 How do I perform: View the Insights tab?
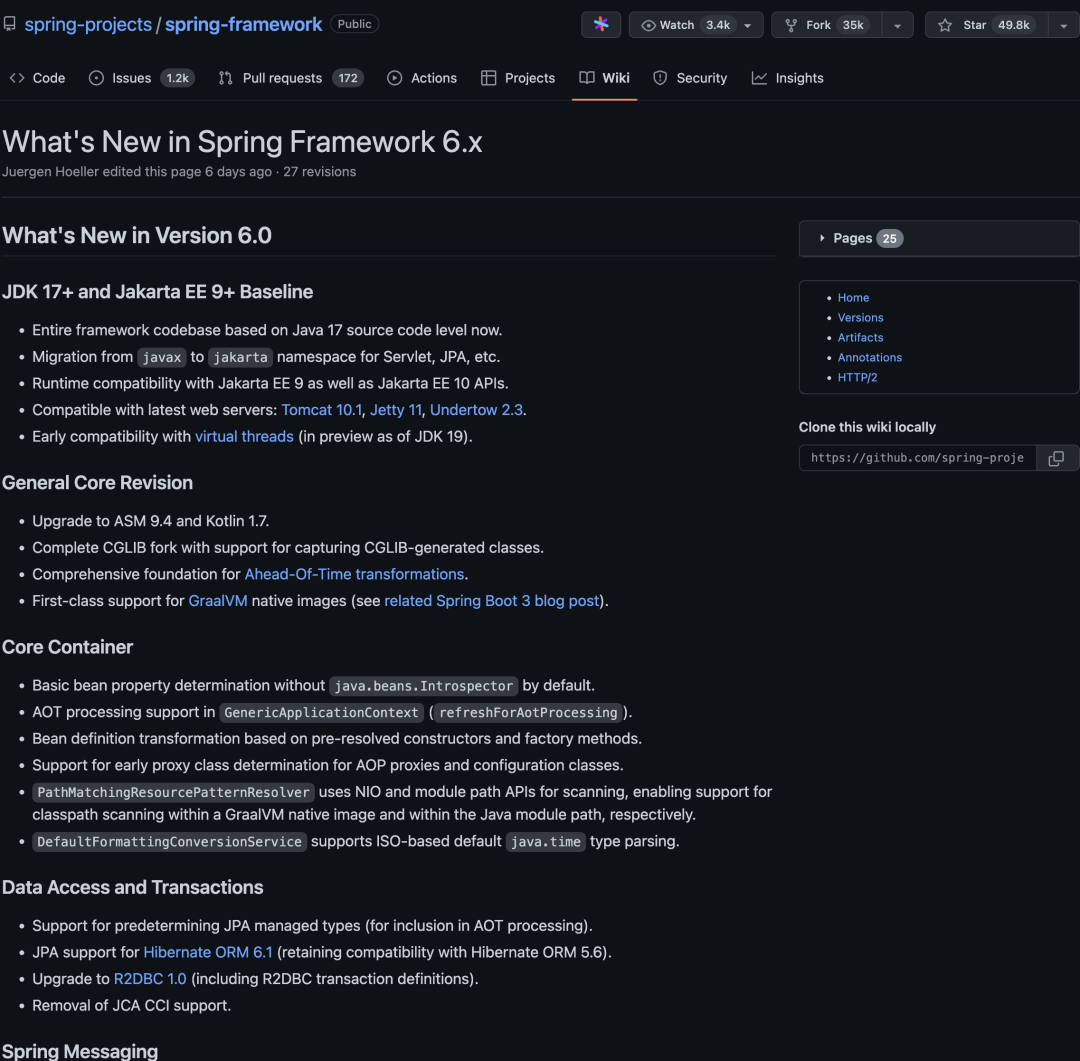tap(787, 78)
